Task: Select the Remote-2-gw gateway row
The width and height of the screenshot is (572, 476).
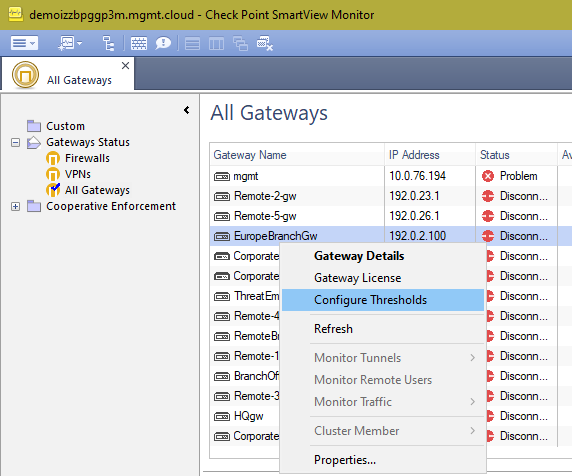Action: click(297, 196)
